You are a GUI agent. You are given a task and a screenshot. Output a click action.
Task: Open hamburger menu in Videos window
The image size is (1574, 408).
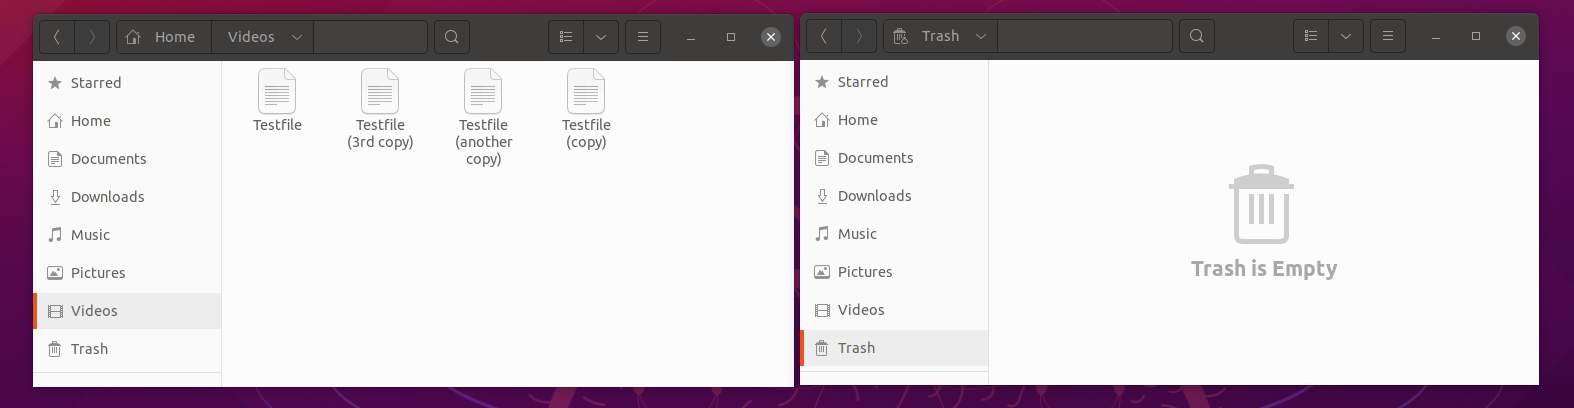643,37
